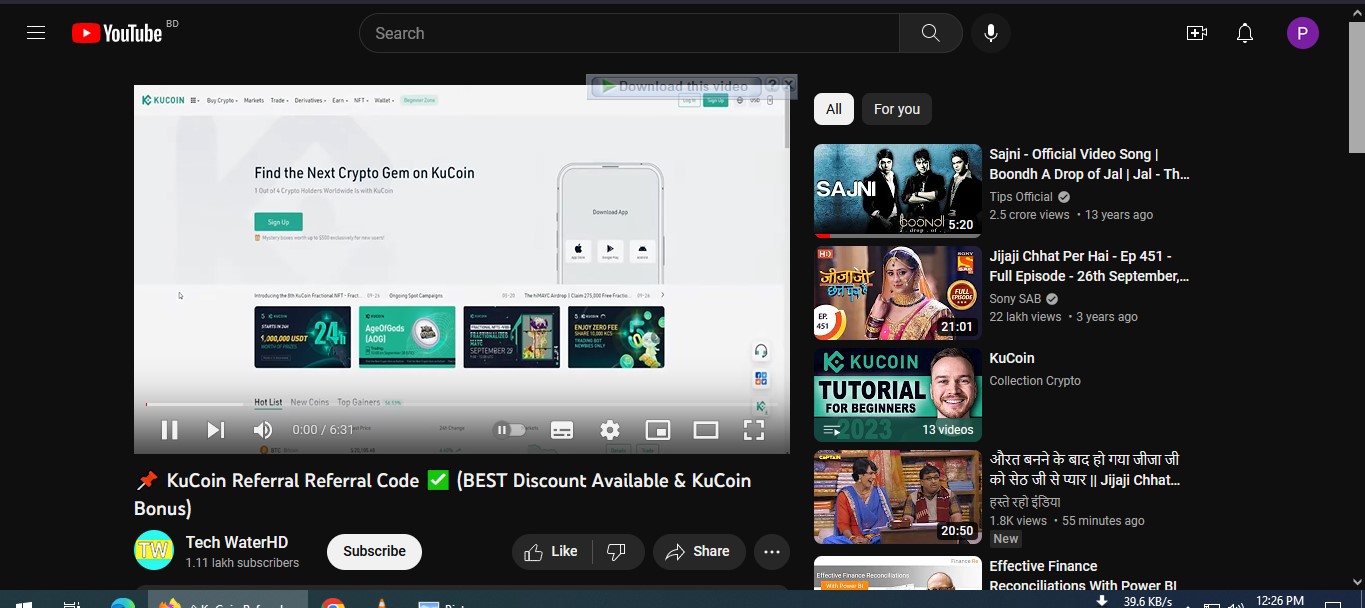Click inside the Search input field
Viewport: 1365px width, 608px height.
point(630,33)
